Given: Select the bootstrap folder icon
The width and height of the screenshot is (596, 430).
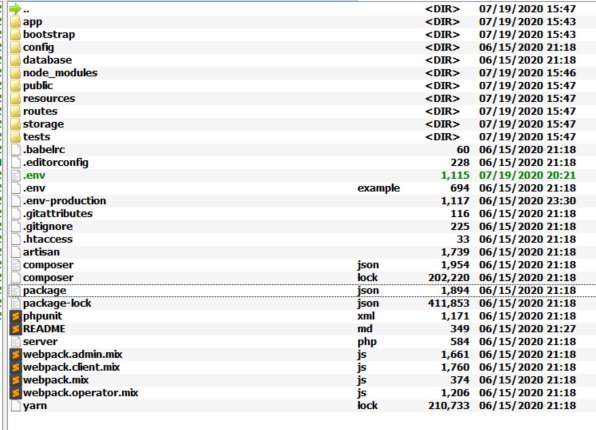Looking at the screenshot, I should click(15, 35).
